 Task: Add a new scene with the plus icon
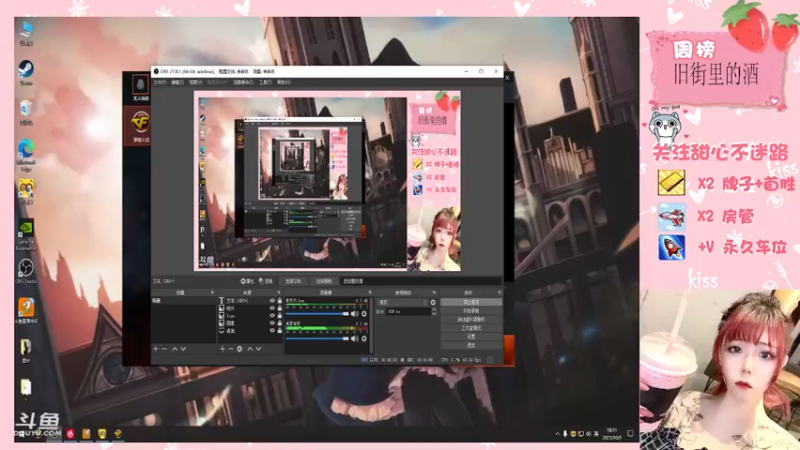(x=156, y=349)
